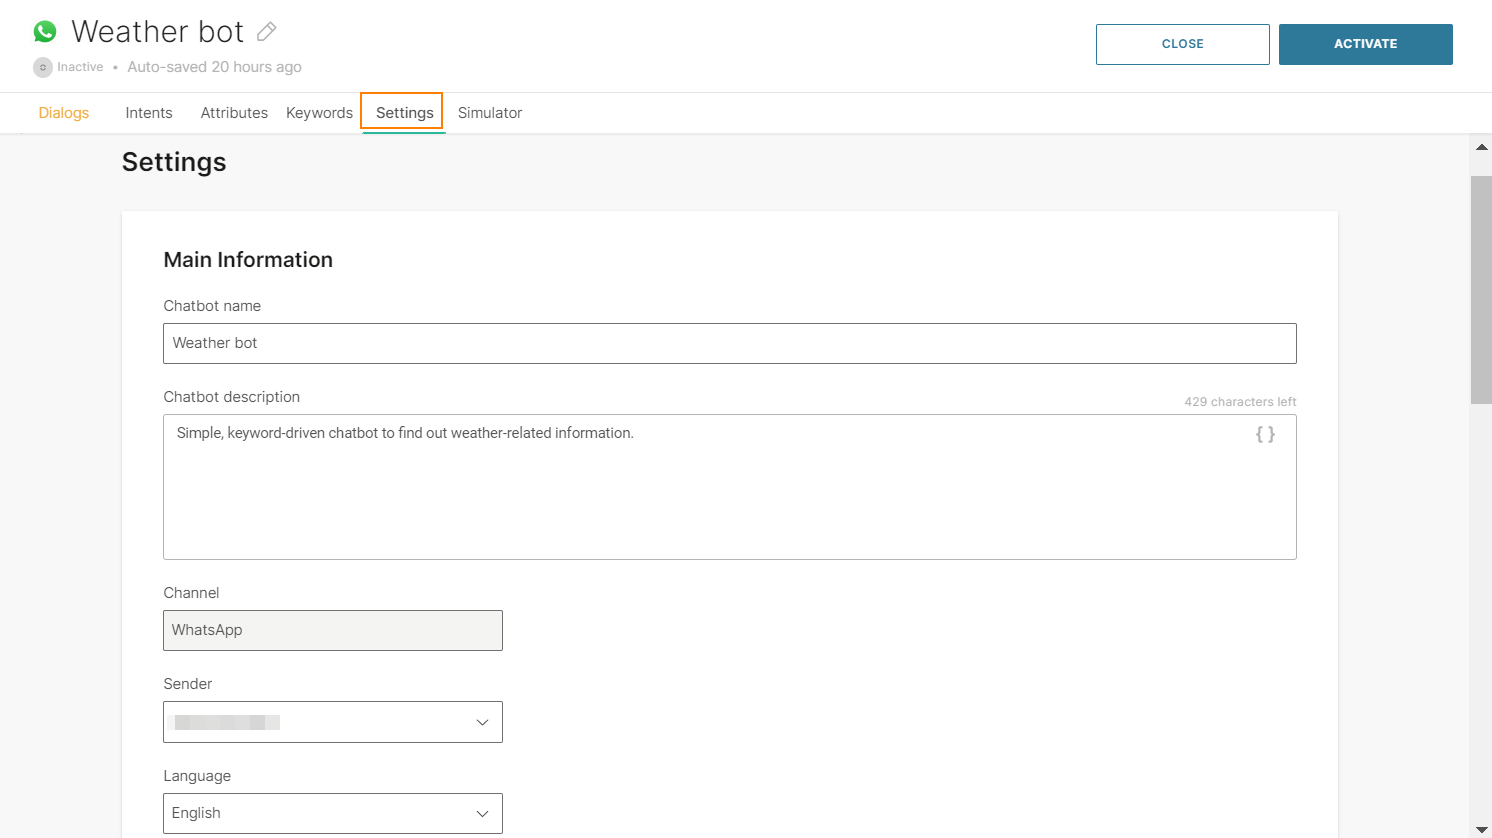
Task: Click the green WhatsApp logo icon
Action: click(45, 32)
